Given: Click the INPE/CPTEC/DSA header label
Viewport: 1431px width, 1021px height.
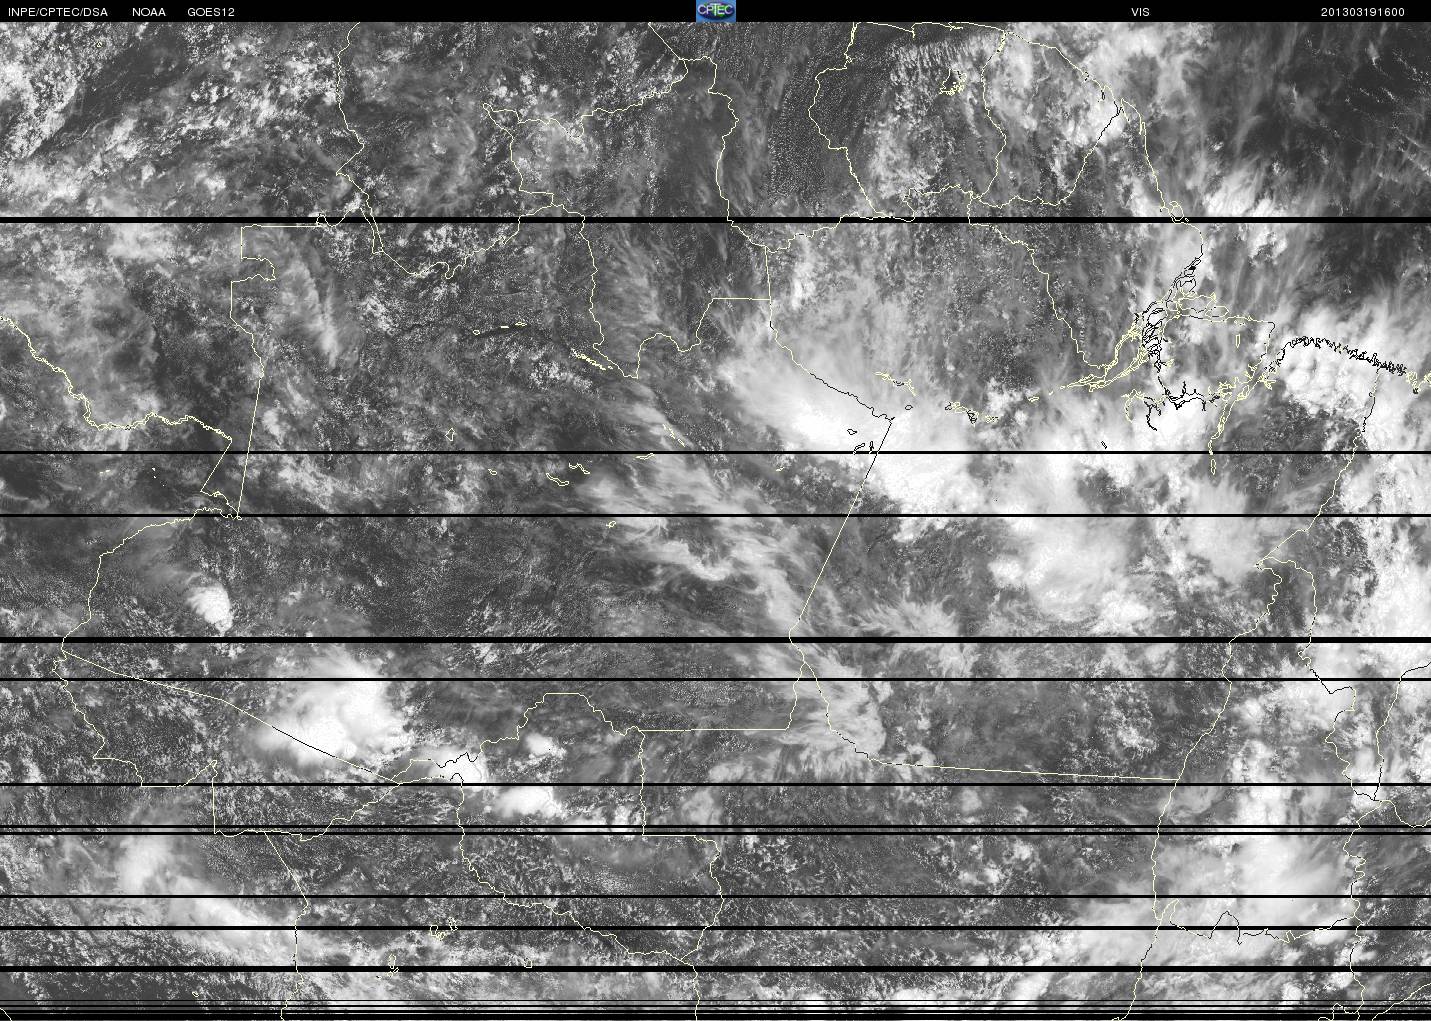Looking at the screenshot, I should (x=57, y=12).
